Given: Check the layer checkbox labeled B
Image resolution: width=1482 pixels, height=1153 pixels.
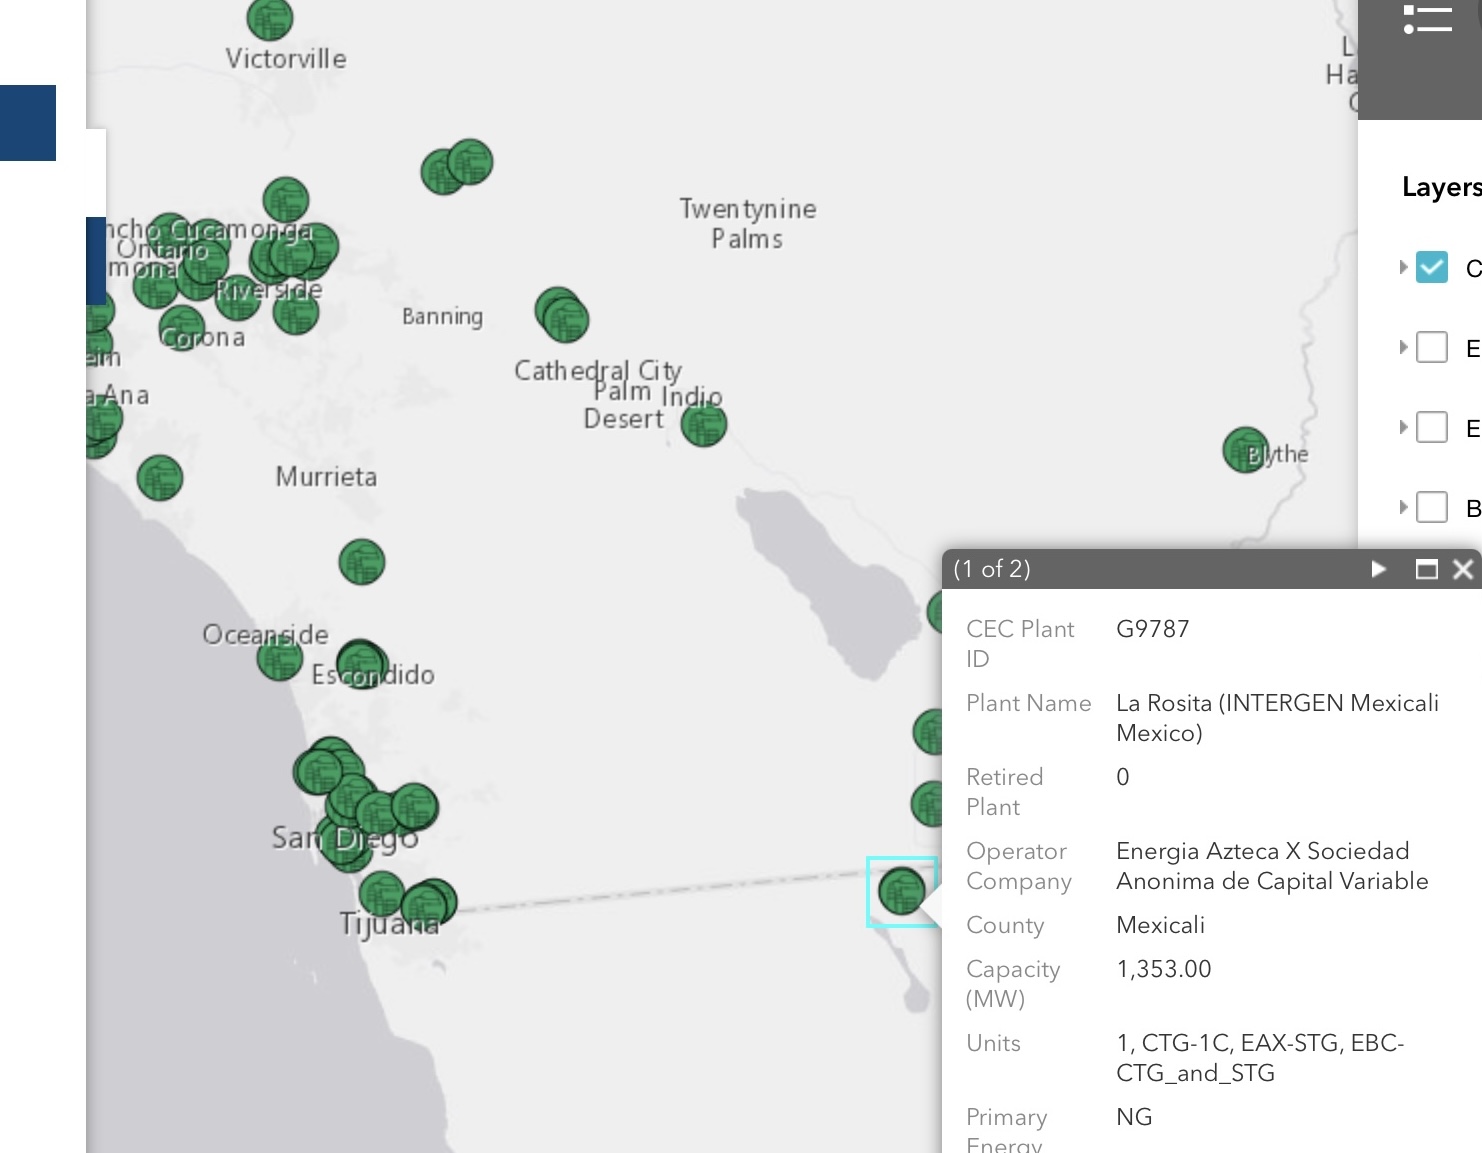Looking at the screenshot, I should pos(1432,507).
